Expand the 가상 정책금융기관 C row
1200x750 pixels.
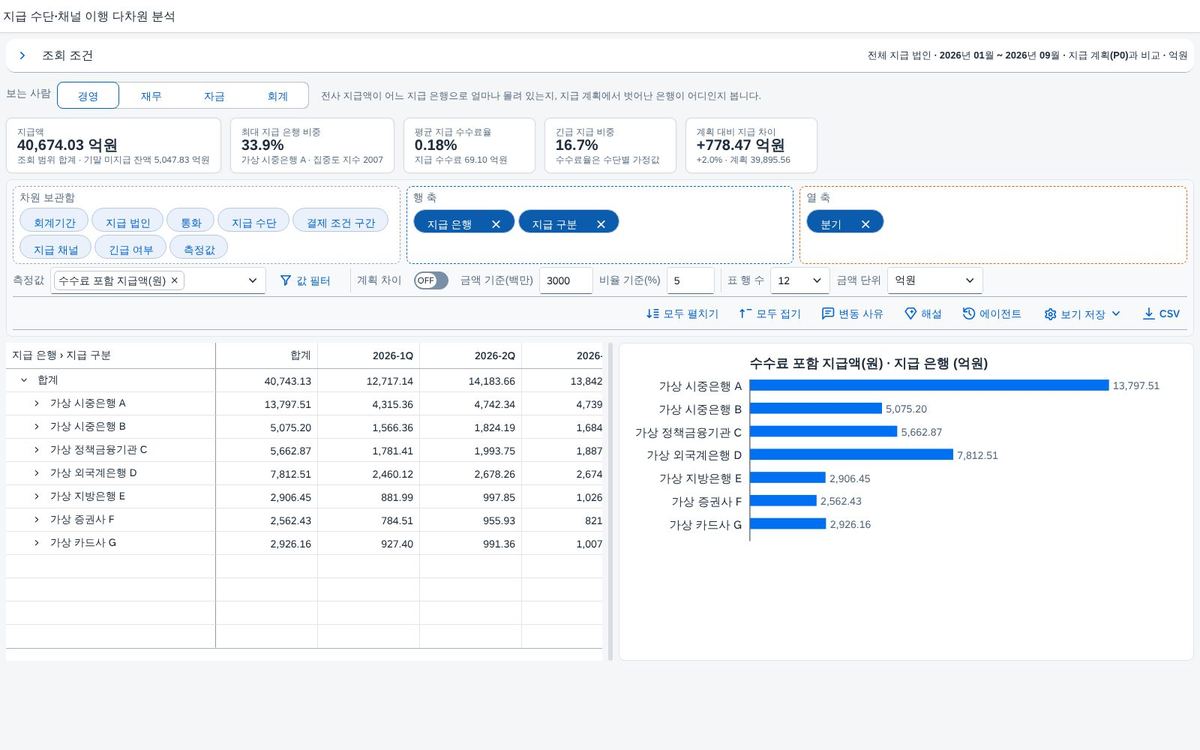point(36,450)
